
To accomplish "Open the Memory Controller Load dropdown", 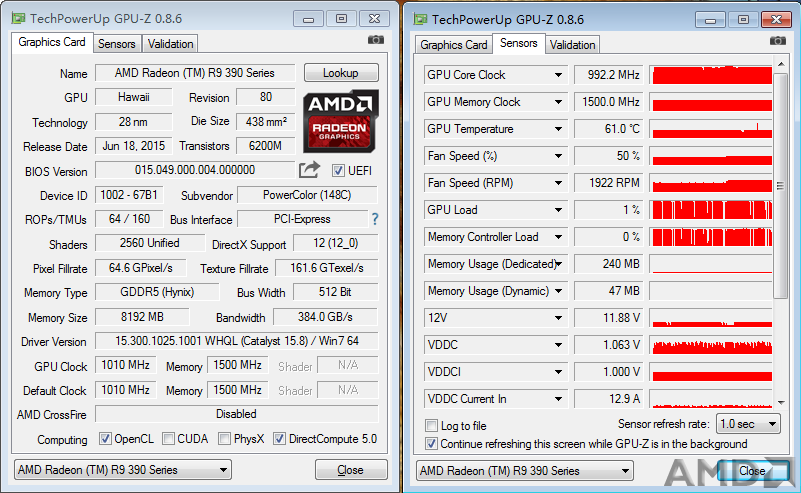I will pyautogui.click(x=558, y=237).
